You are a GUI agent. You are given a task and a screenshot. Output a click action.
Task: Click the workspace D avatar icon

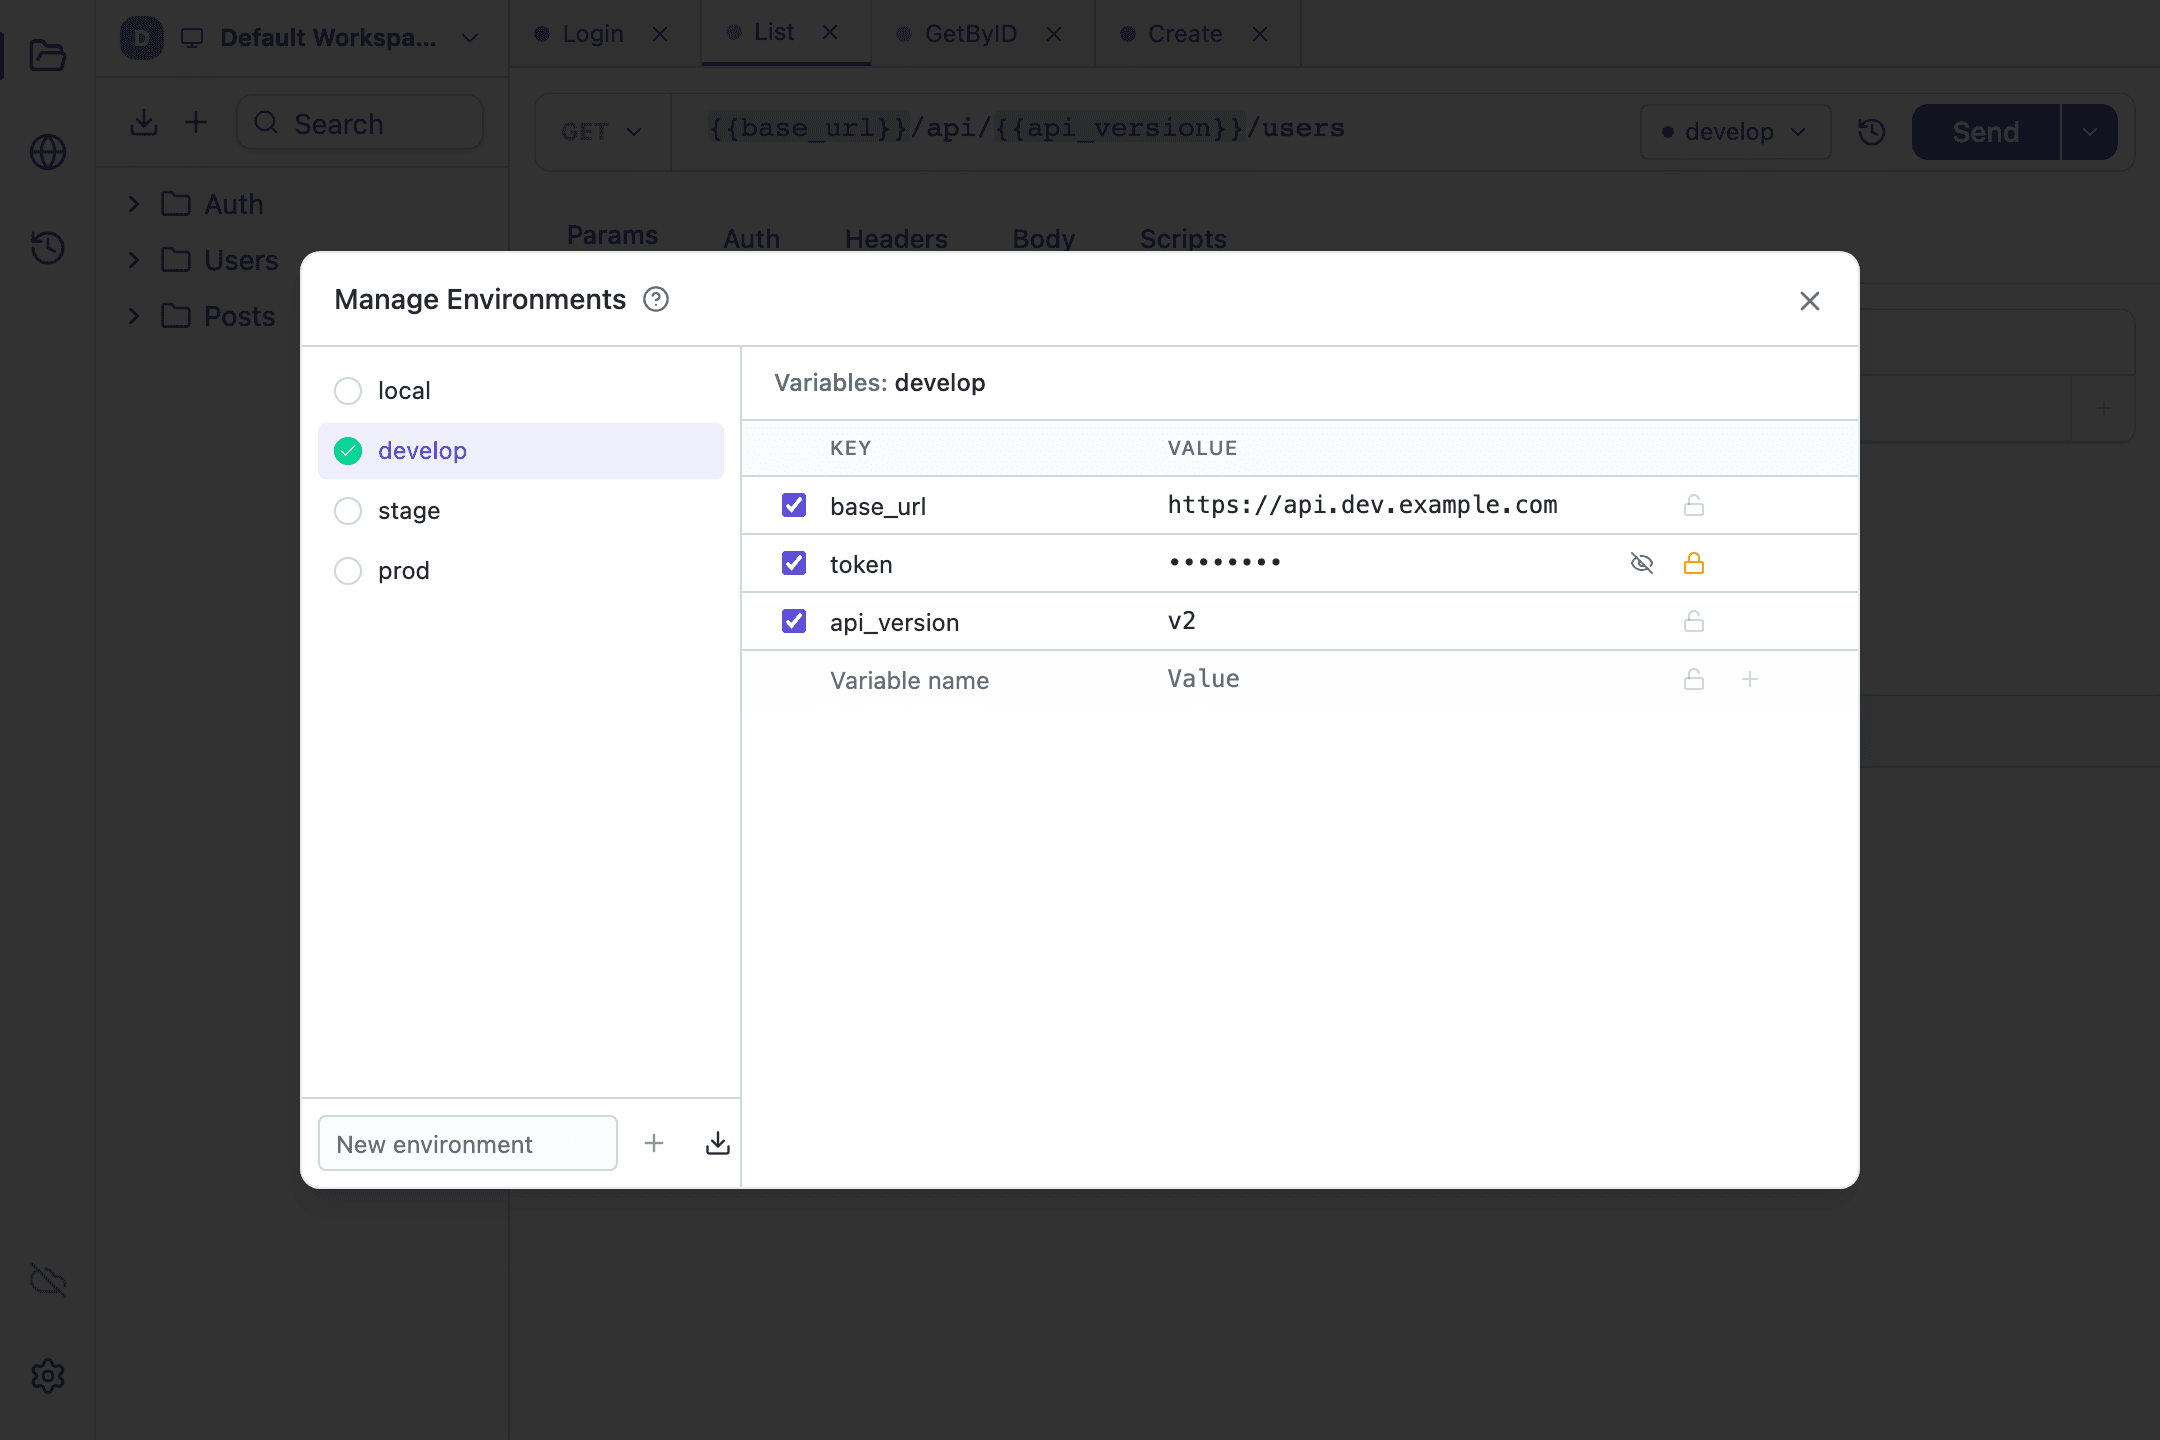(141, 38)
